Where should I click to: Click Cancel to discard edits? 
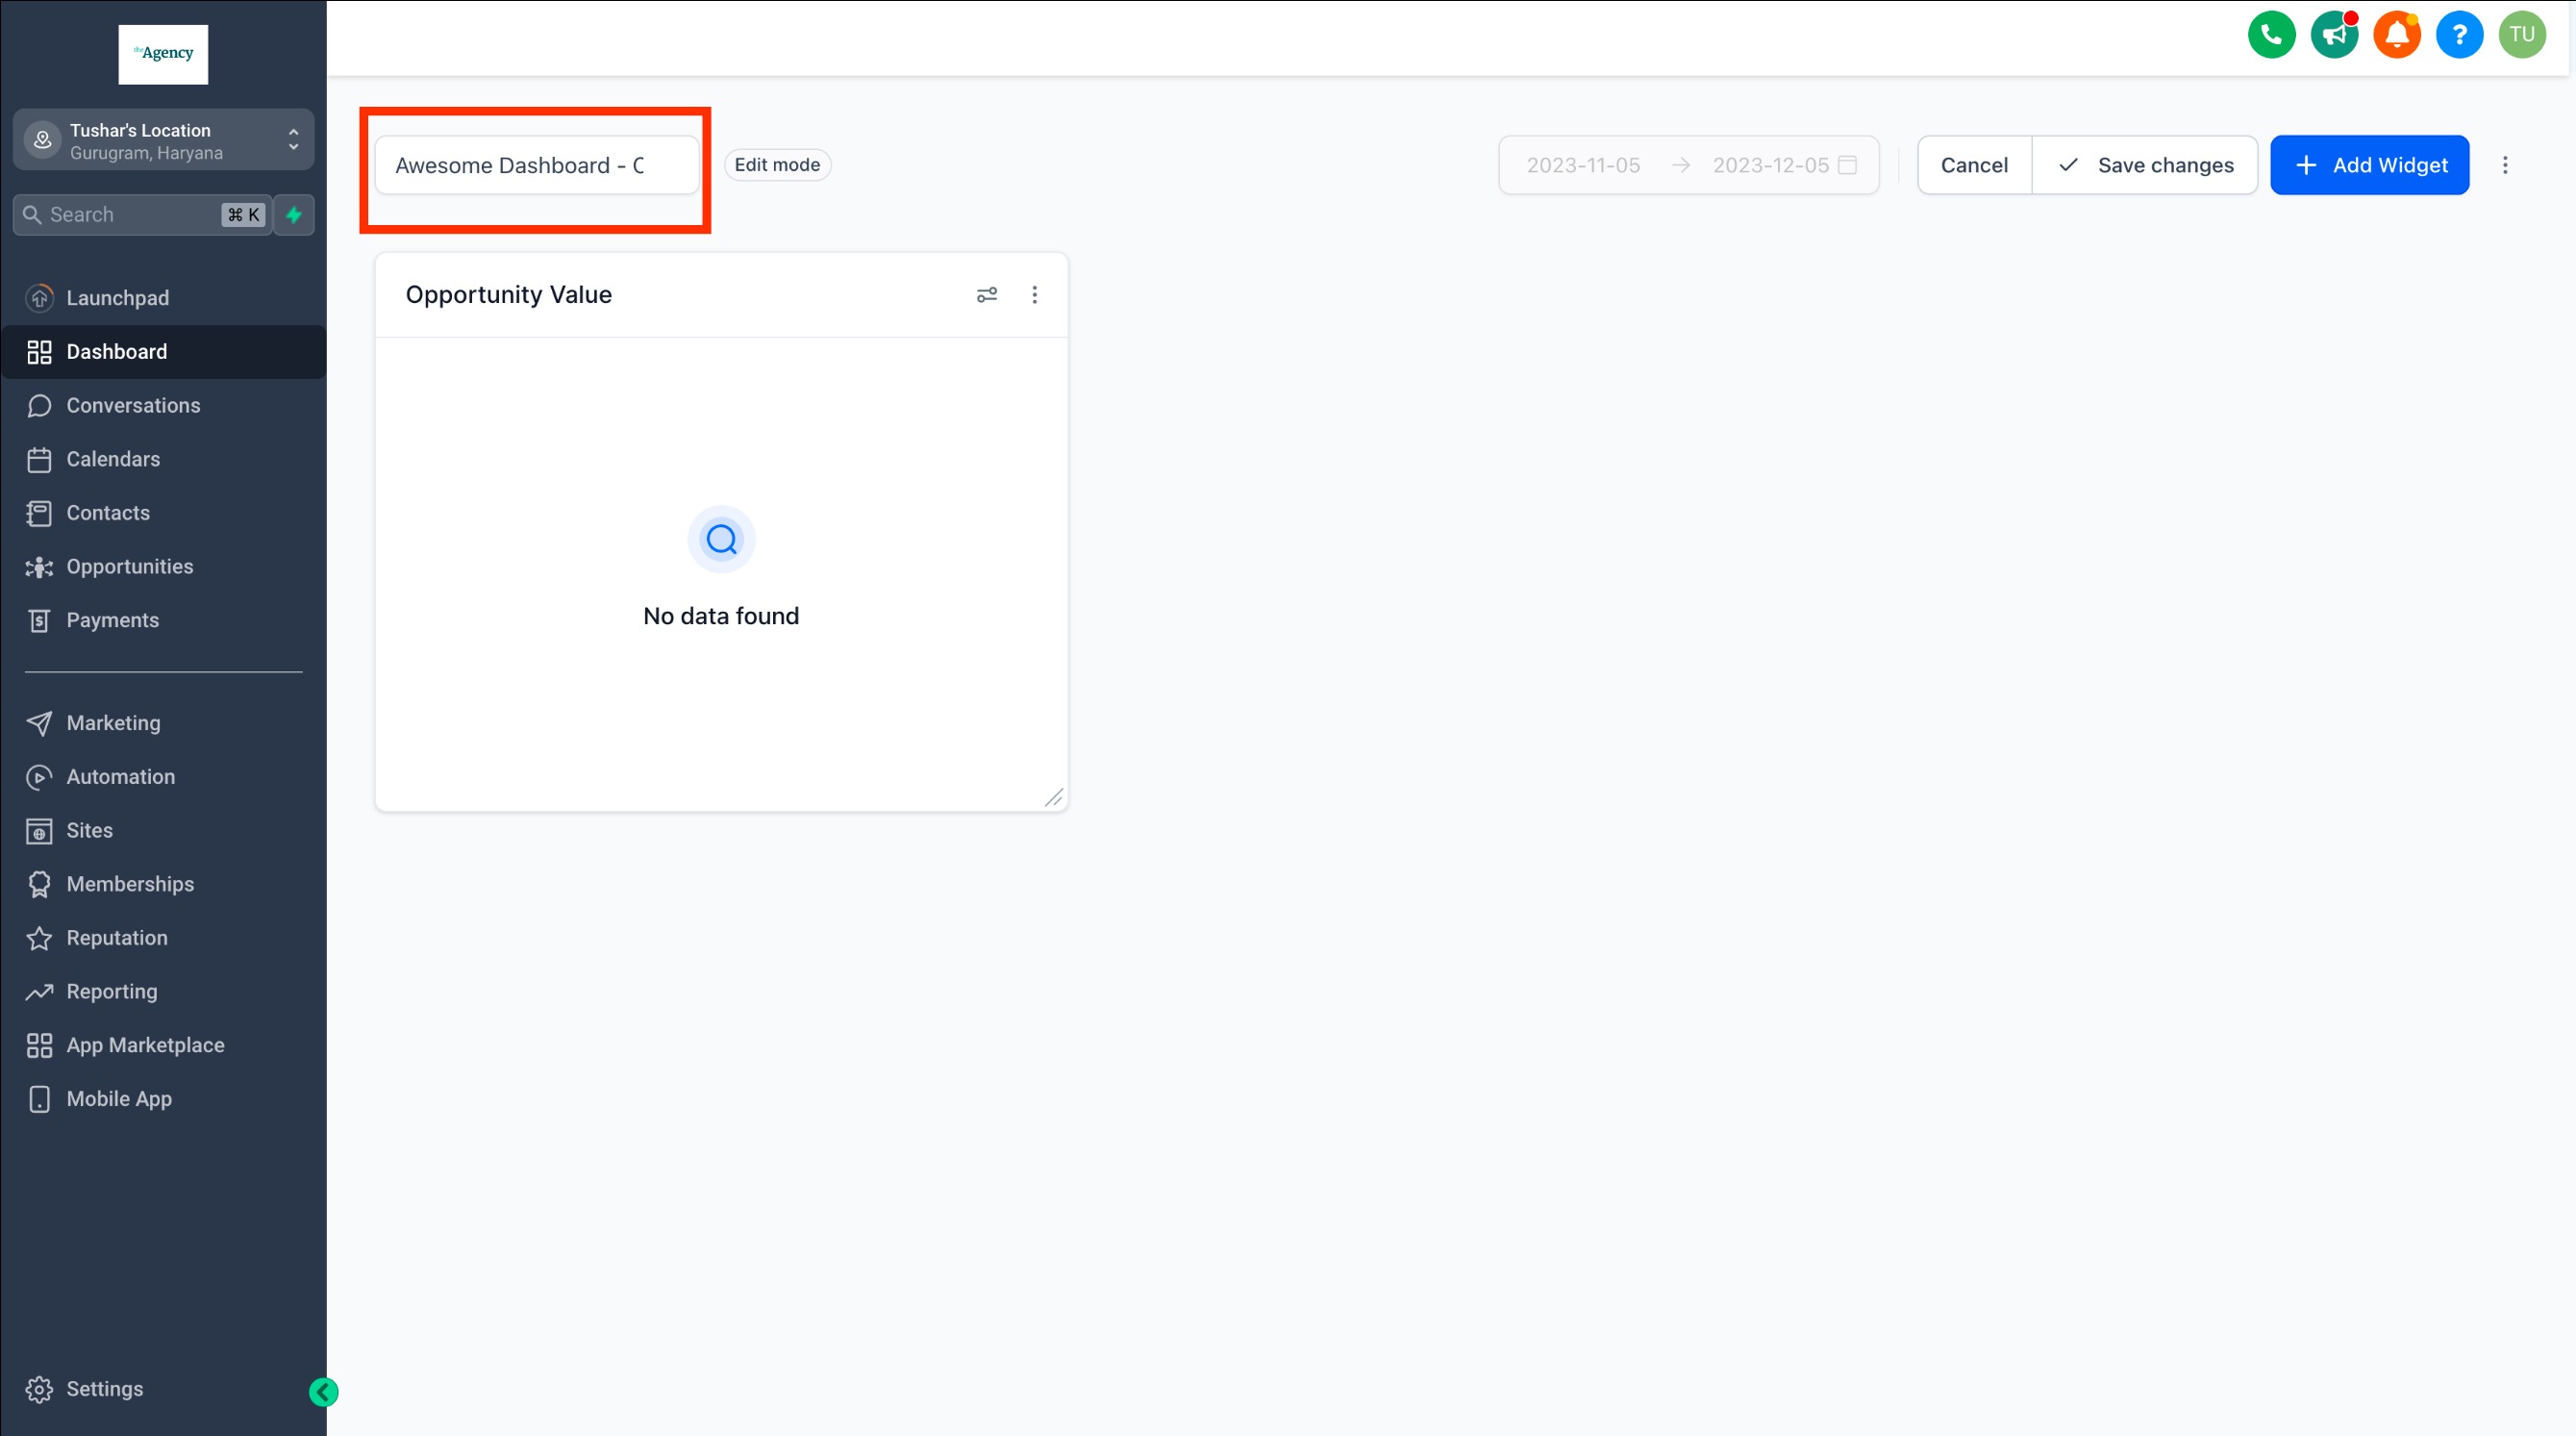pos(1973,165)
